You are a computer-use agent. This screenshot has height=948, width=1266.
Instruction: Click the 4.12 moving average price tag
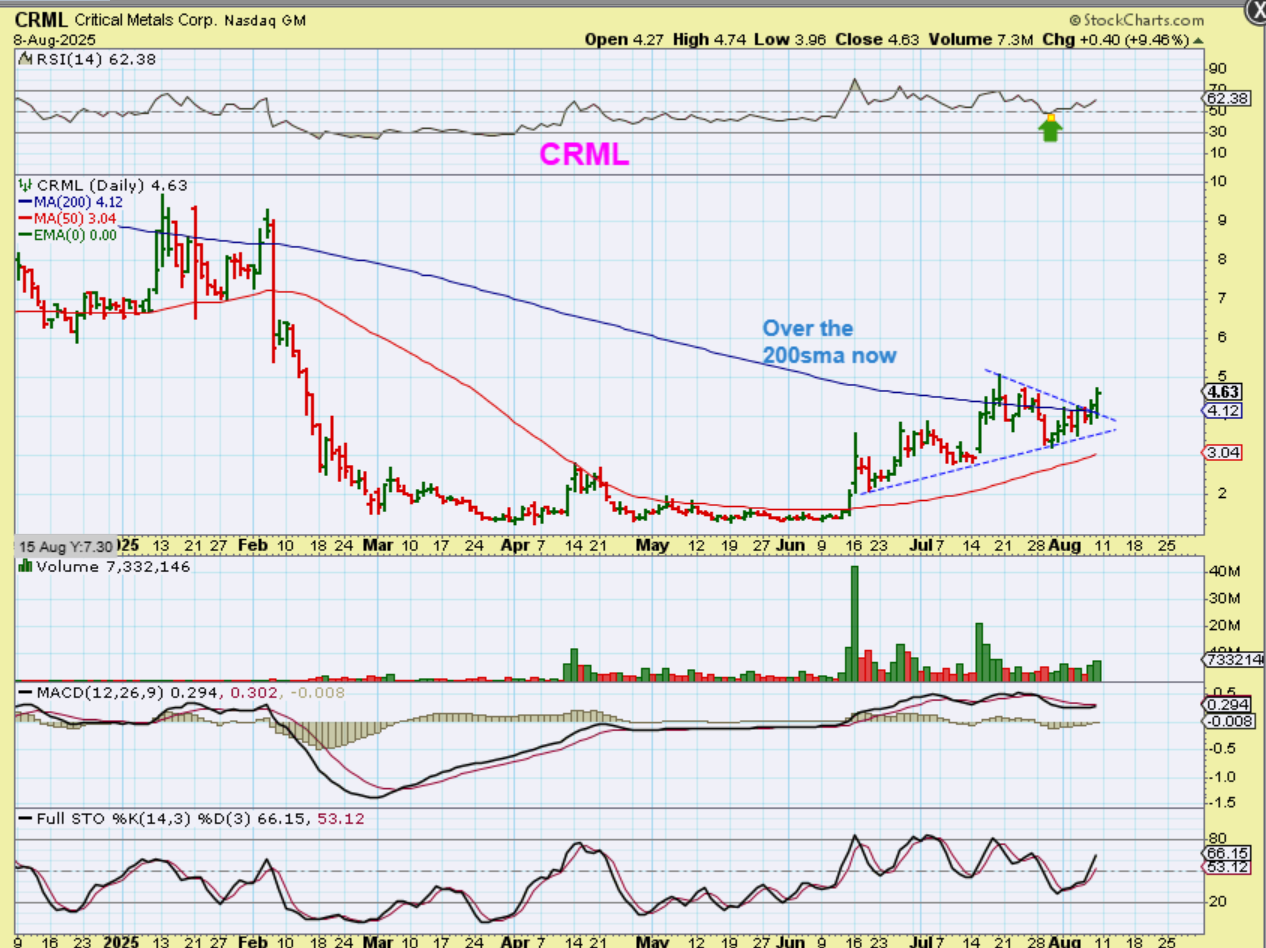pos(1221,410)
